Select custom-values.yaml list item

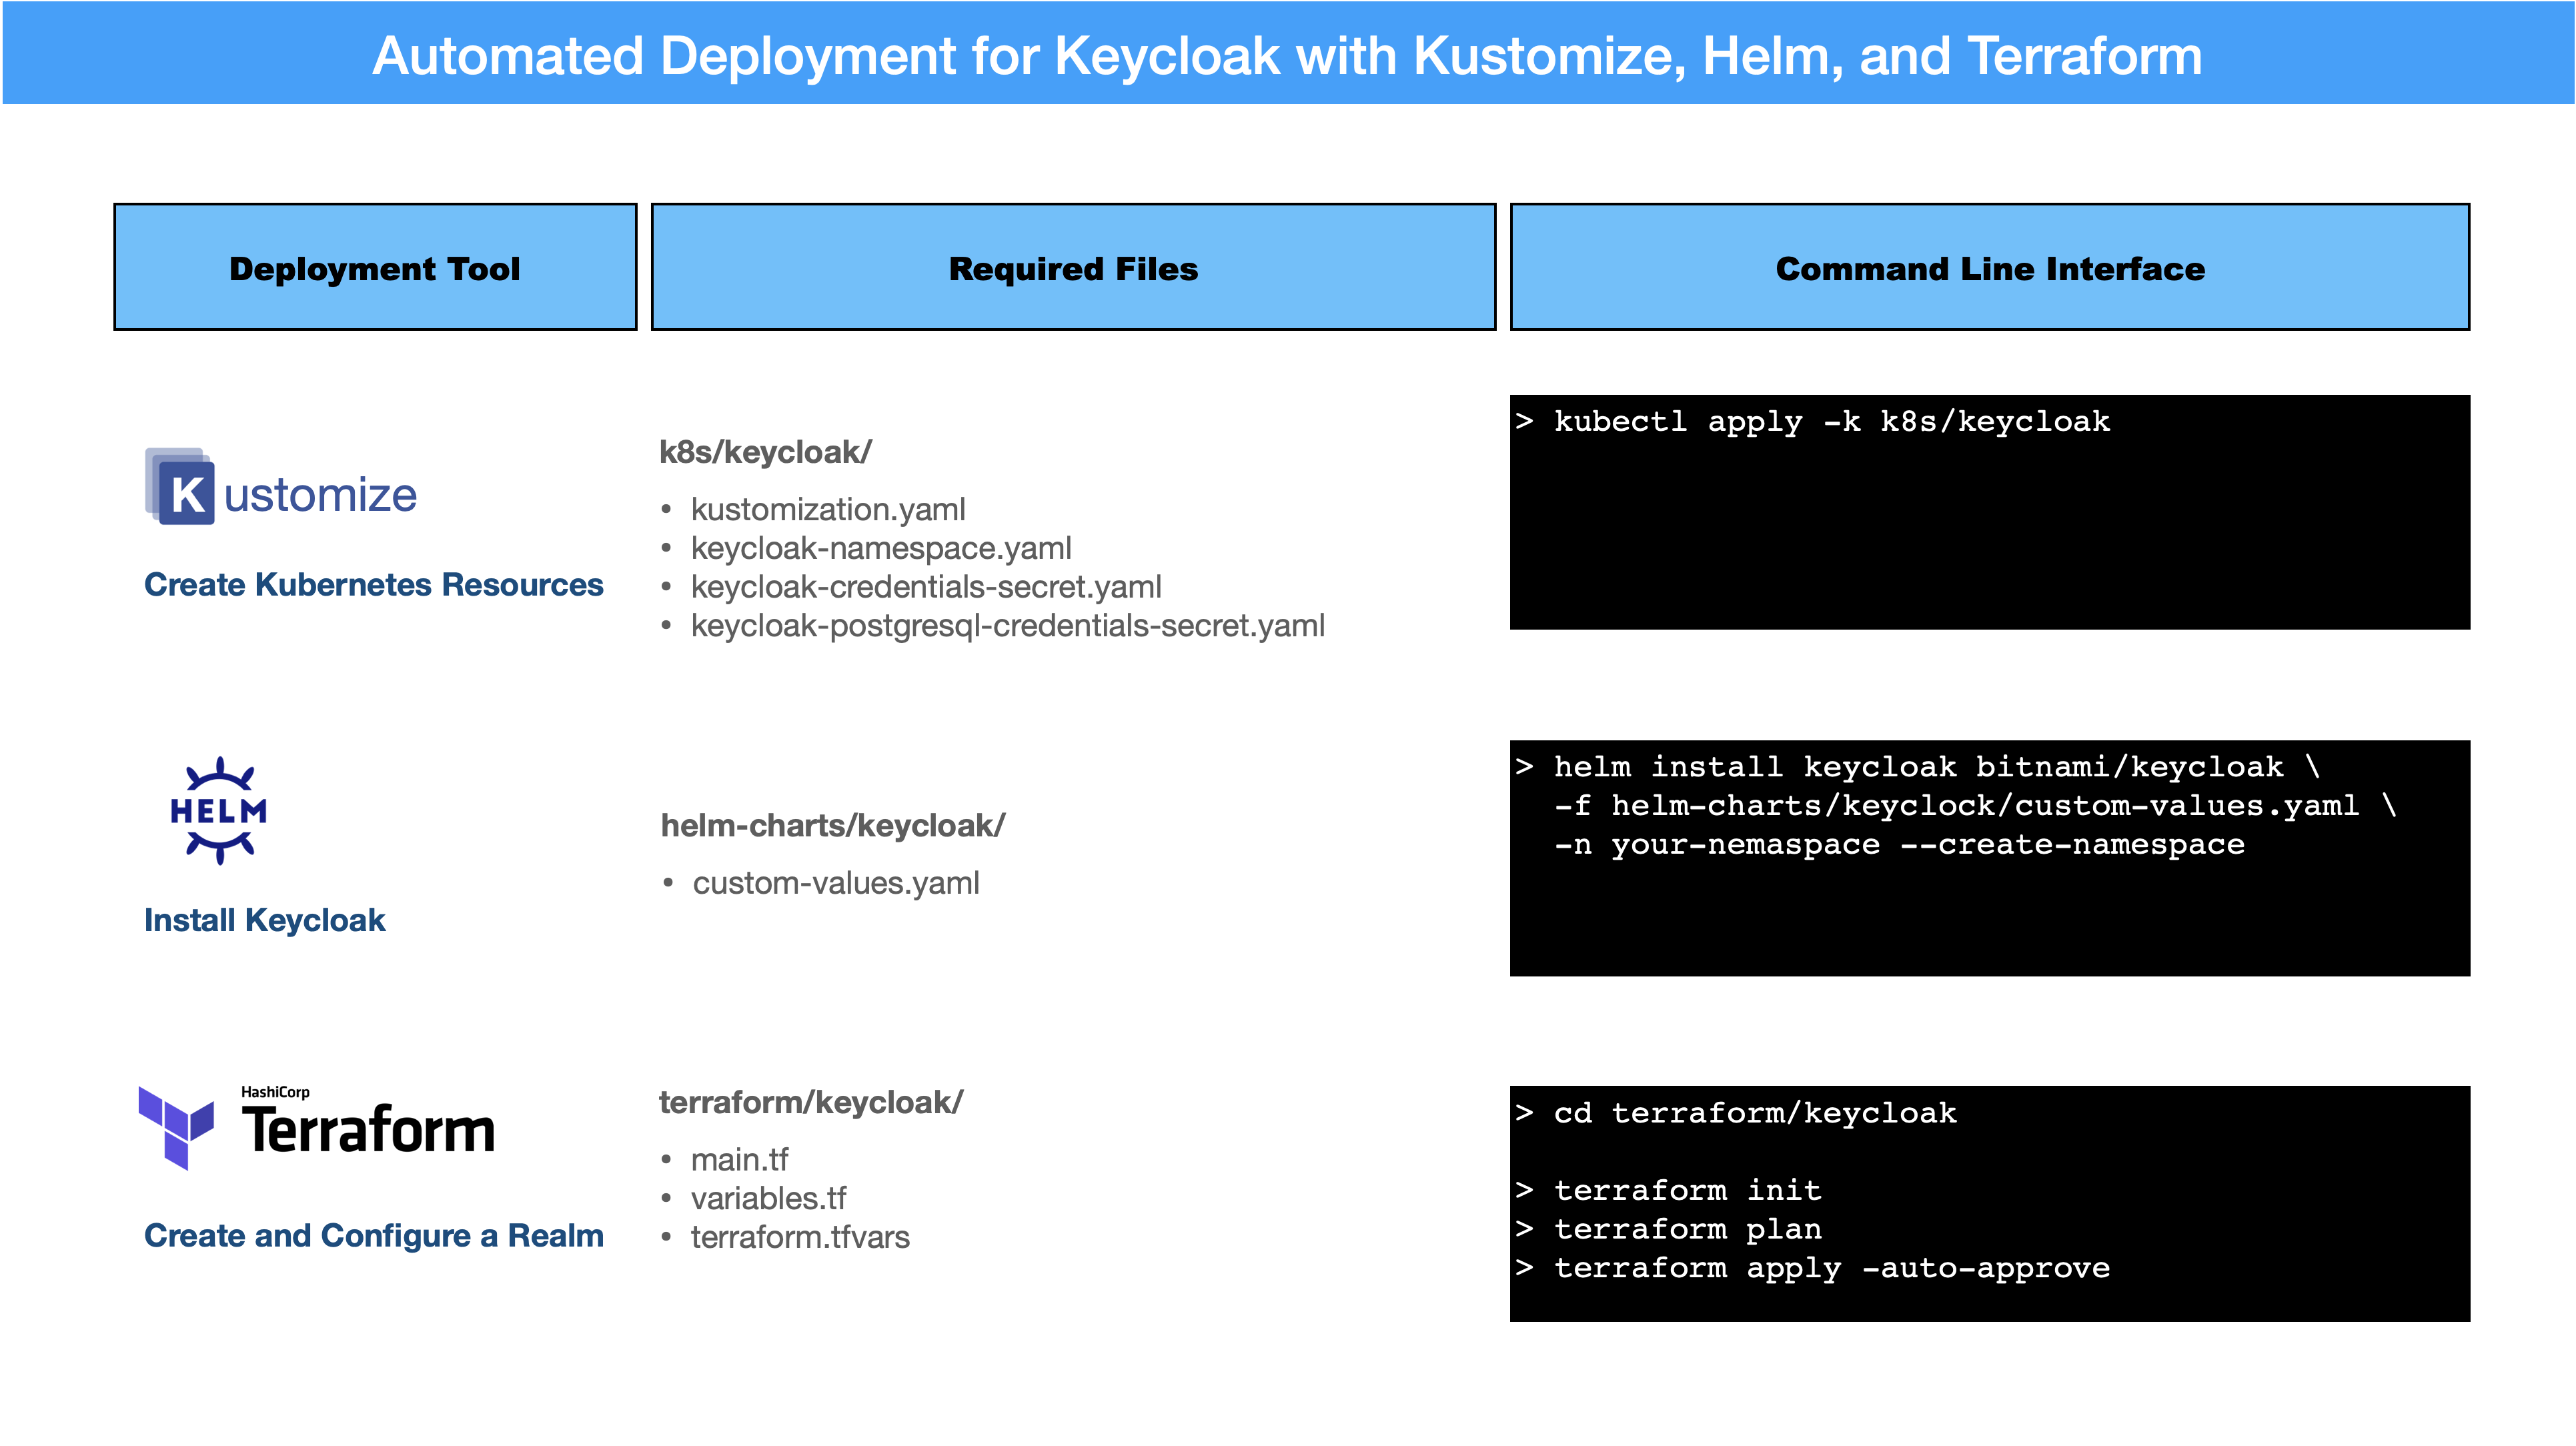(x=836, y=883)
